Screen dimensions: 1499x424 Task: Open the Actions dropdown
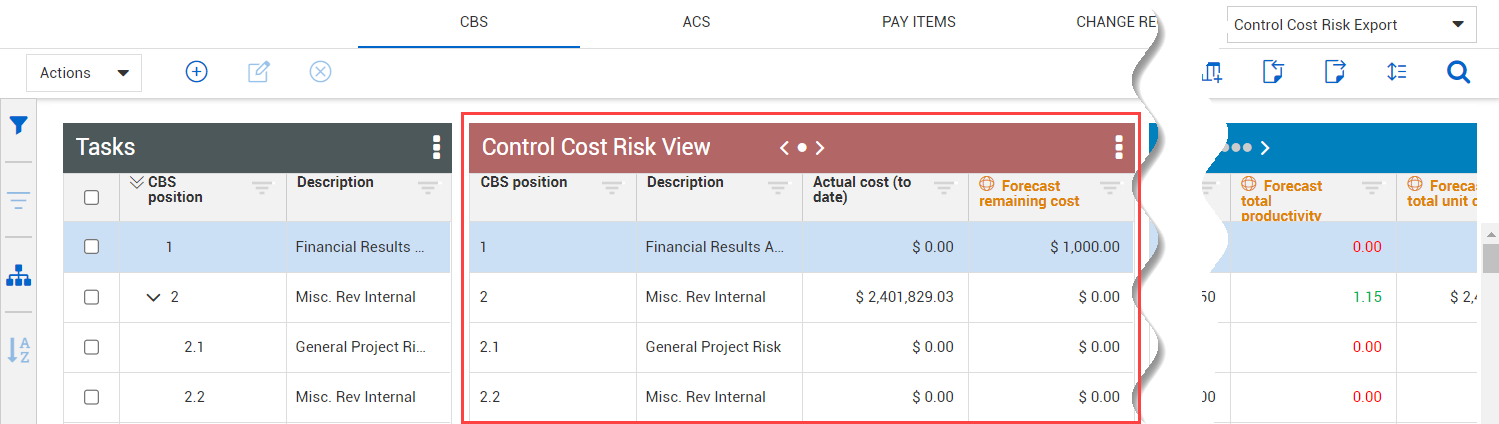coord(84,73)
